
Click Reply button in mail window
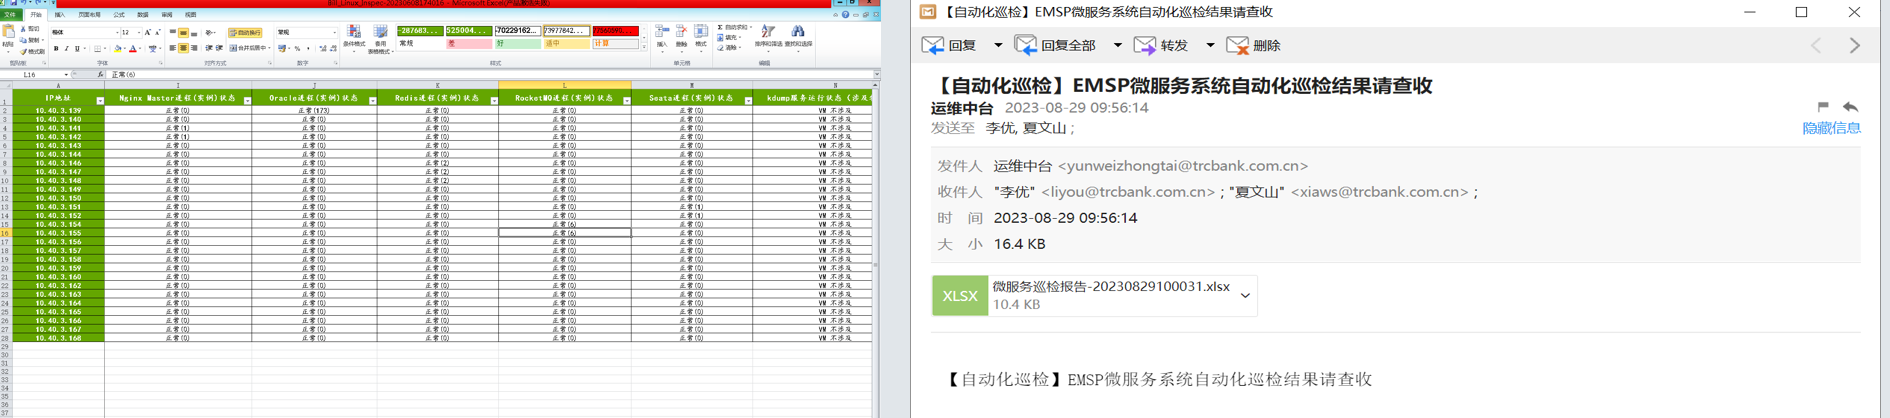(950, 45)
